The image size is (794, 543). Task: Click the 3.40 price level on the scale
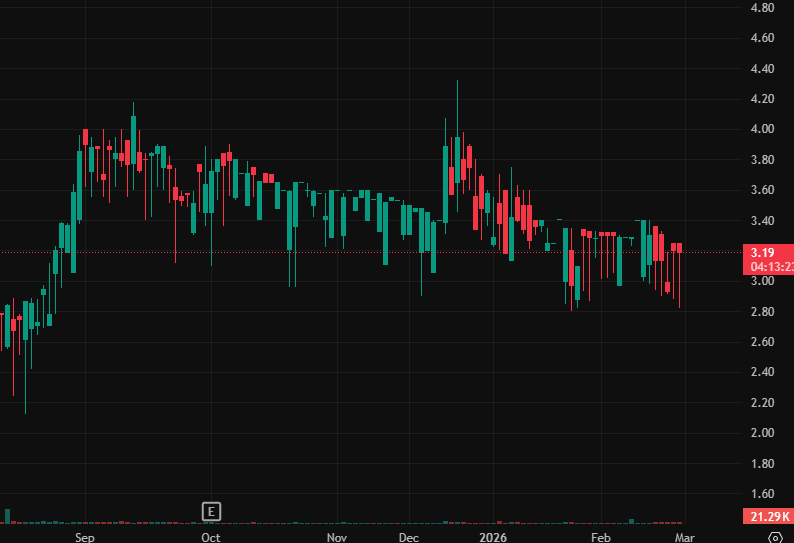(x=762, y=220)
